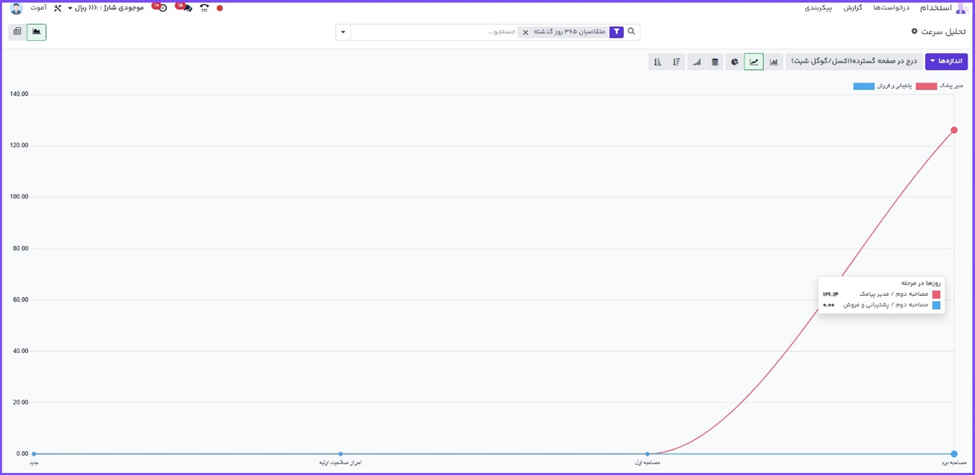The width and height of the screenshot is (975, 475).
Task: Click insert in spreadsheet (اکسل/گوگل شیت) button
Action: (x=853, y=61)
